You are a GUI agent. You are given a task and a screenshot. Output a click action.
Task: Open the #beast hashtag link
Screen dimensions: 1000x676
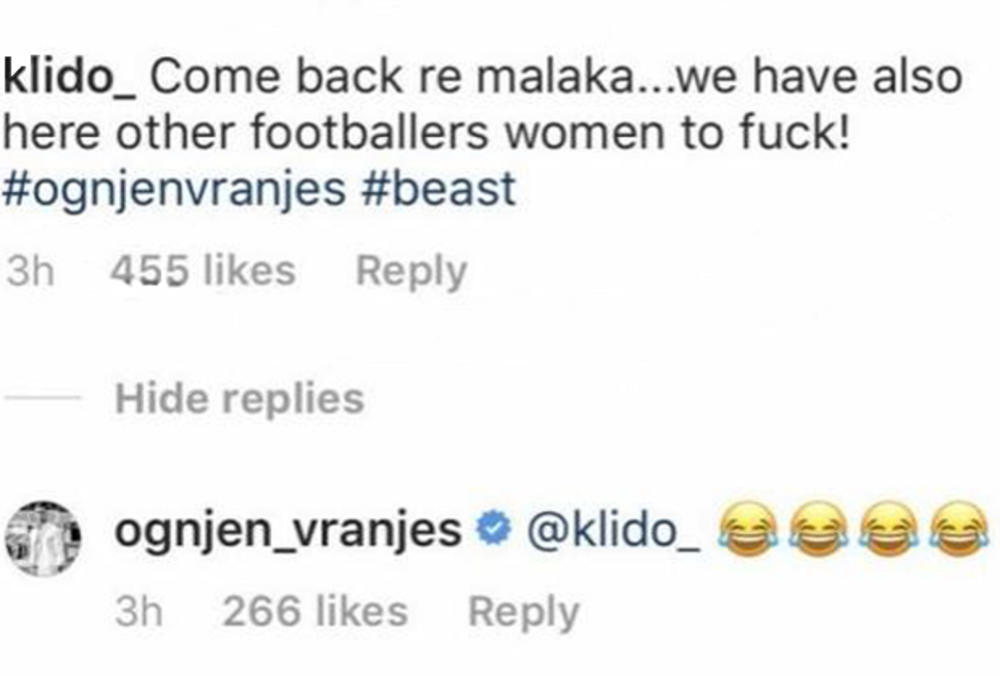[x=438, y=189]
